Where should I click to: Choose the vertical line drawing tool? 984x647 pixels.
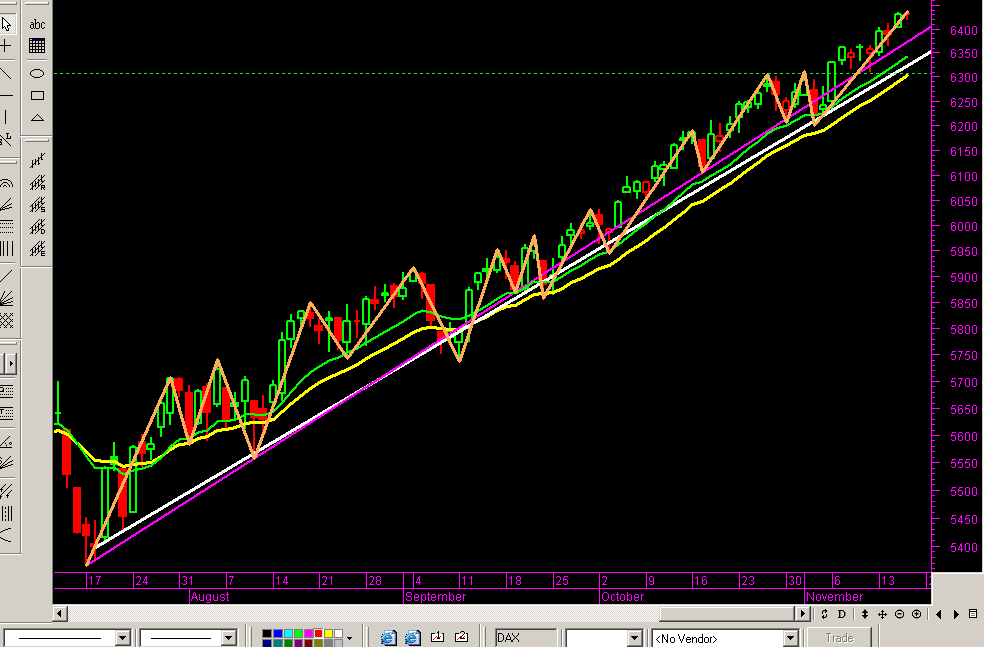click(6, 117)
